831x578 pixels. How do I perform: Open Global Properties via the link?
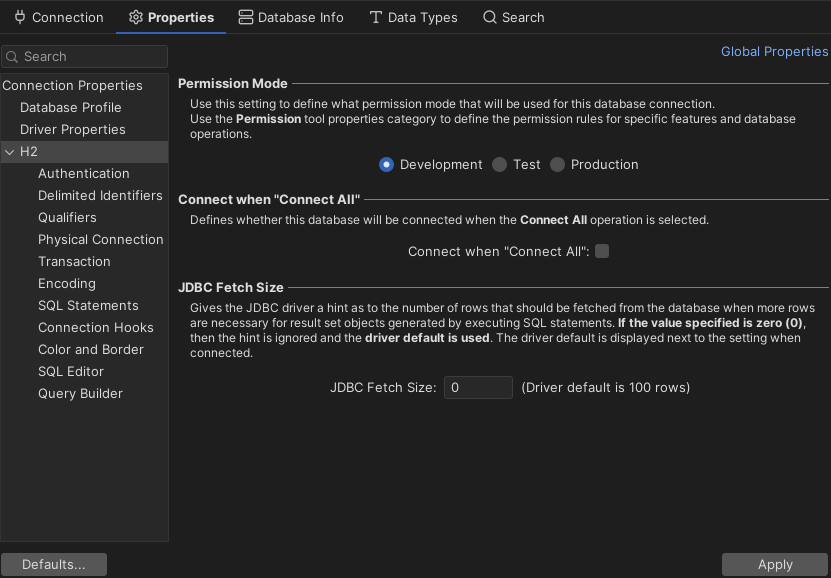pos(774,51)
